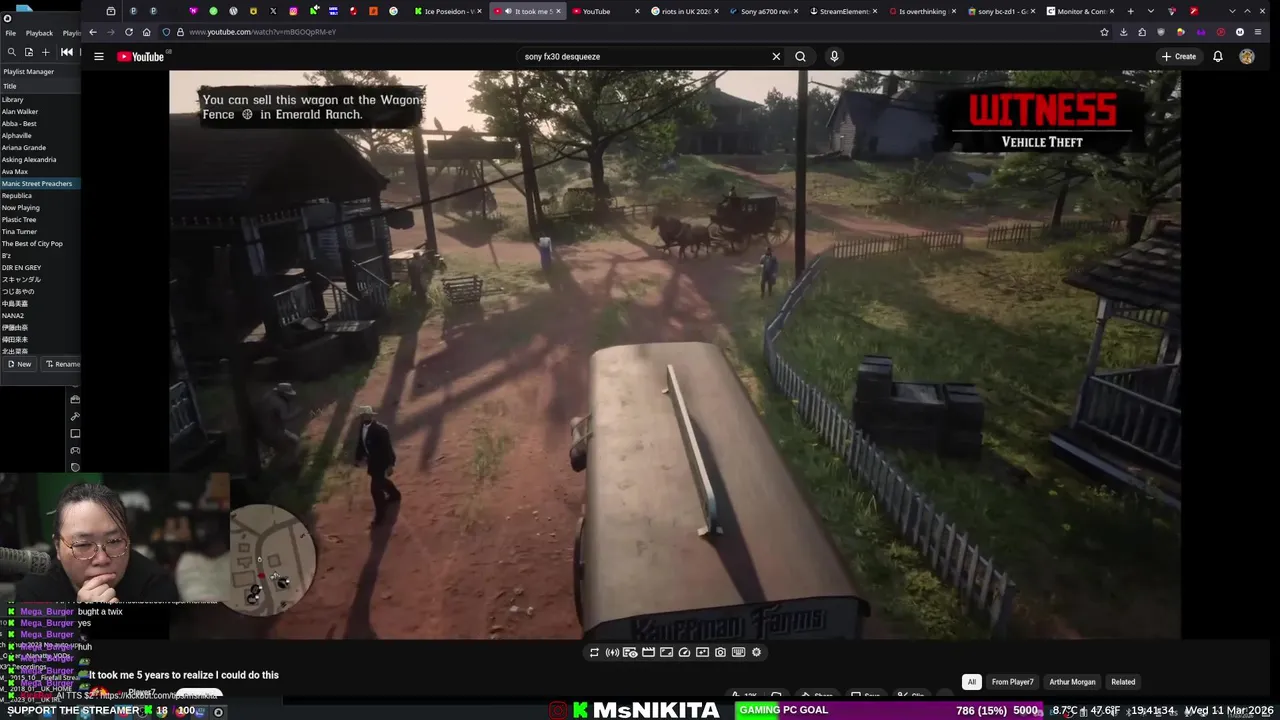This screenshot has height=720, width=1280.
Task: Open File menu in music player
Action: click(10, 33)
